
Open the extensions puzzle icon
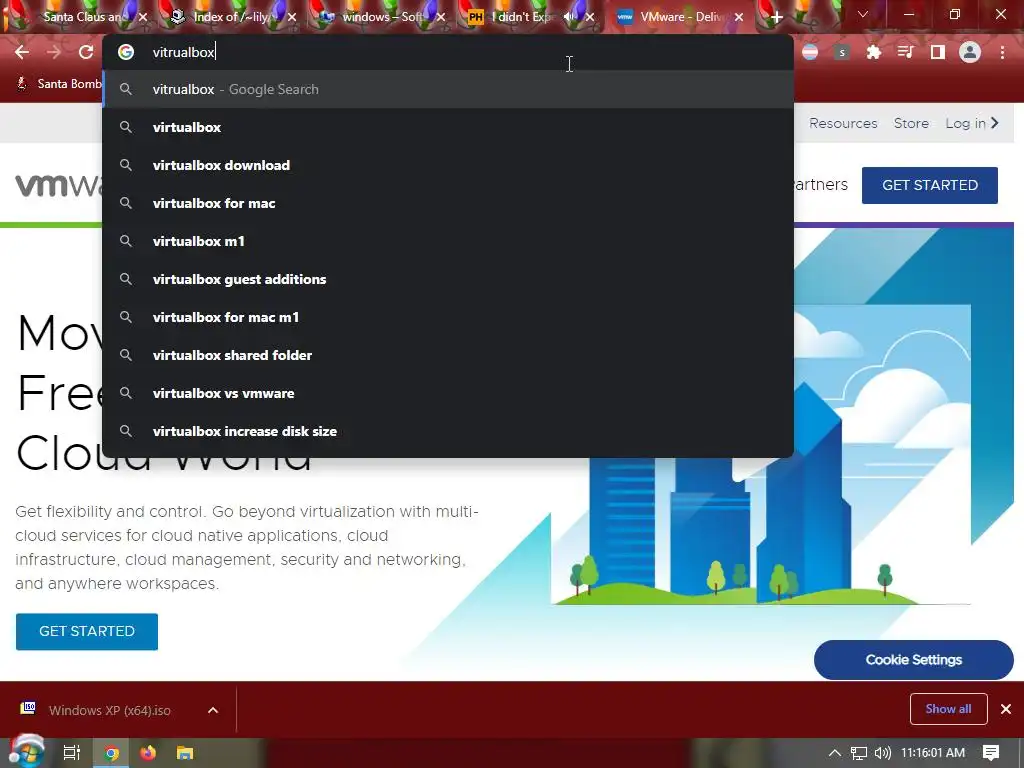(x=874, y=52)
